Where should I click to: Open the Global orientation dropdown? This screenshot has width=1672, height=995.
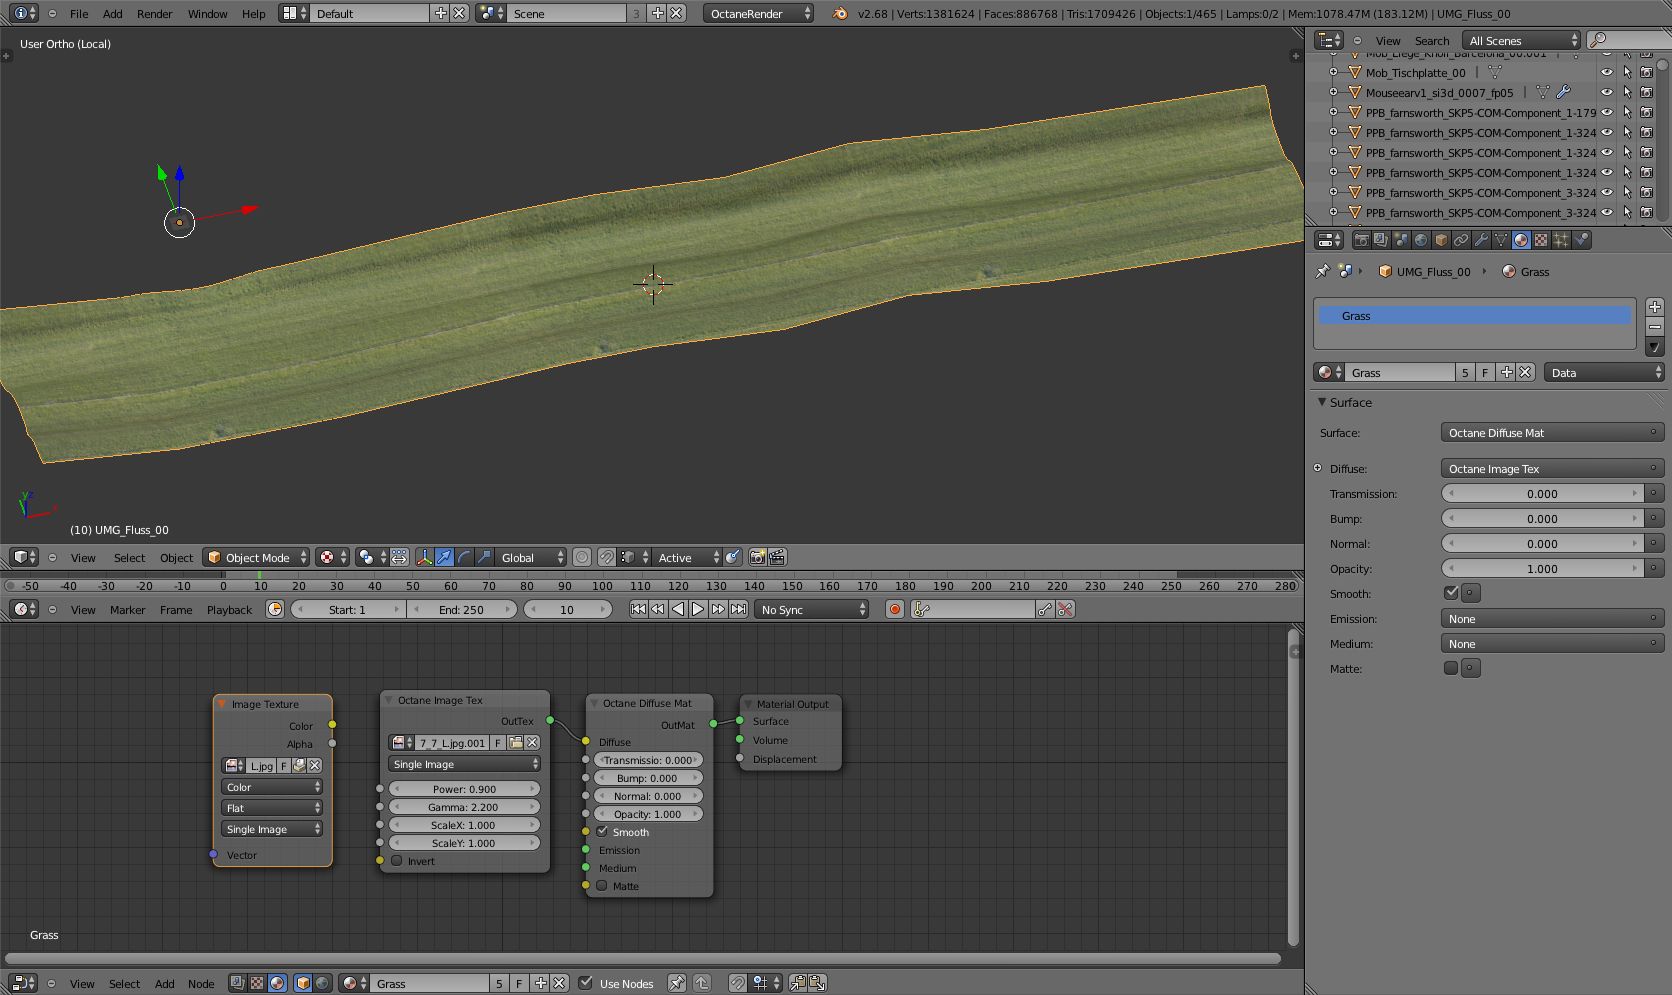(531, 557)
